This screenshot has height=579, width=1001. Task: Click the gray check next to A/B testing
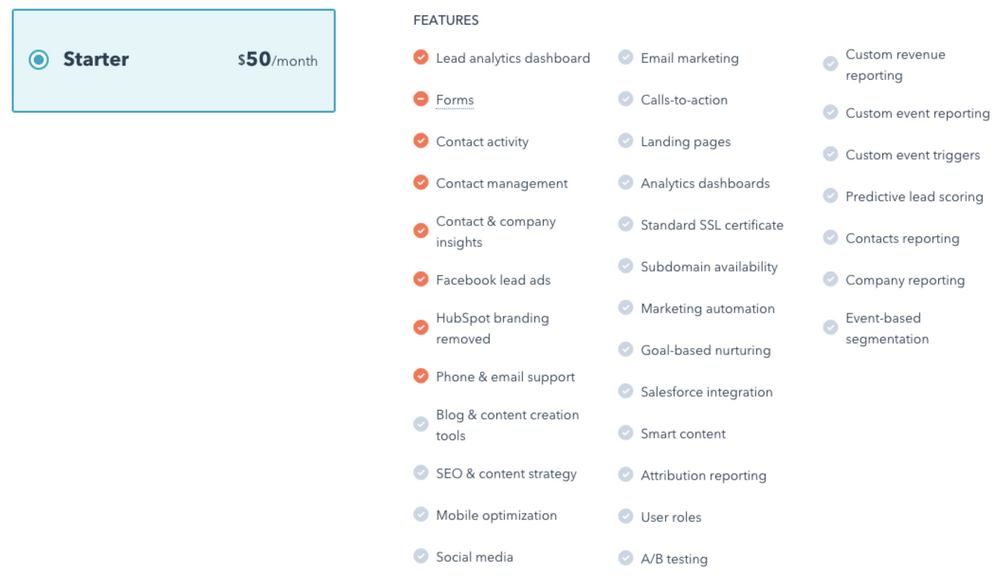tap(626, 558)
